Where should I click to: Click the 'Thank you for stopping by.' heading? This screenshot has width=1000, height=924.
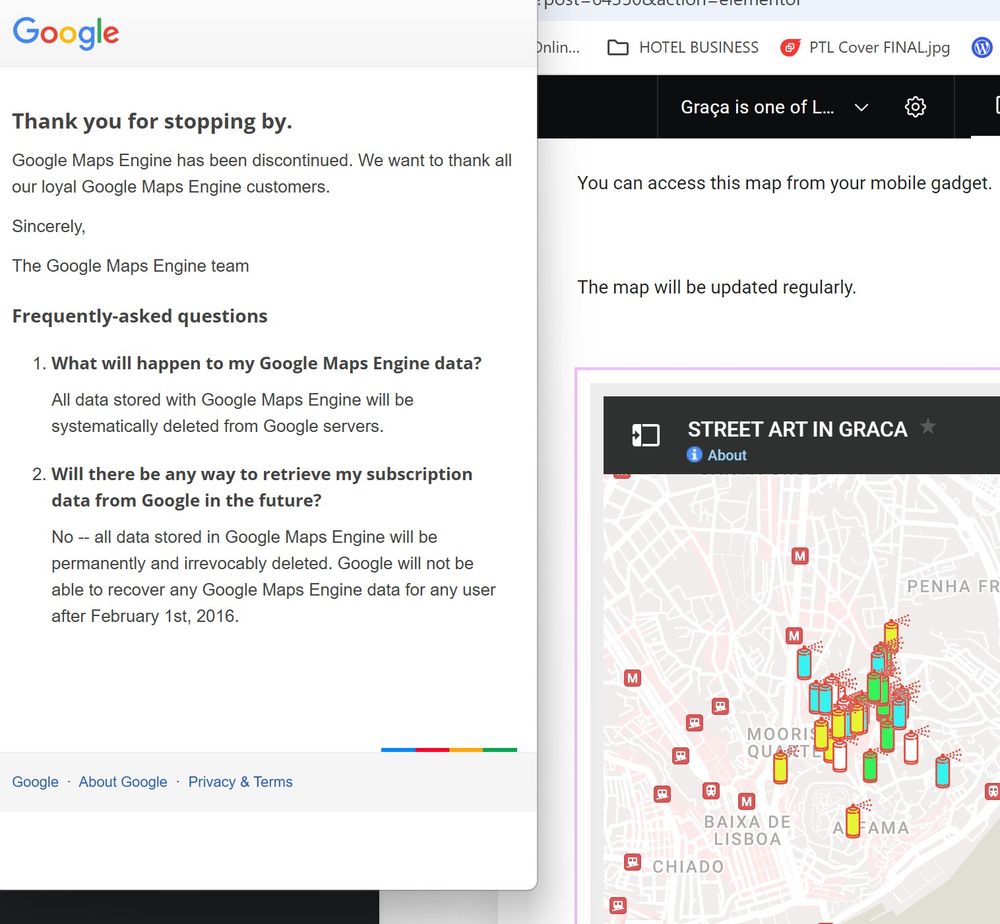click(152, 121)
